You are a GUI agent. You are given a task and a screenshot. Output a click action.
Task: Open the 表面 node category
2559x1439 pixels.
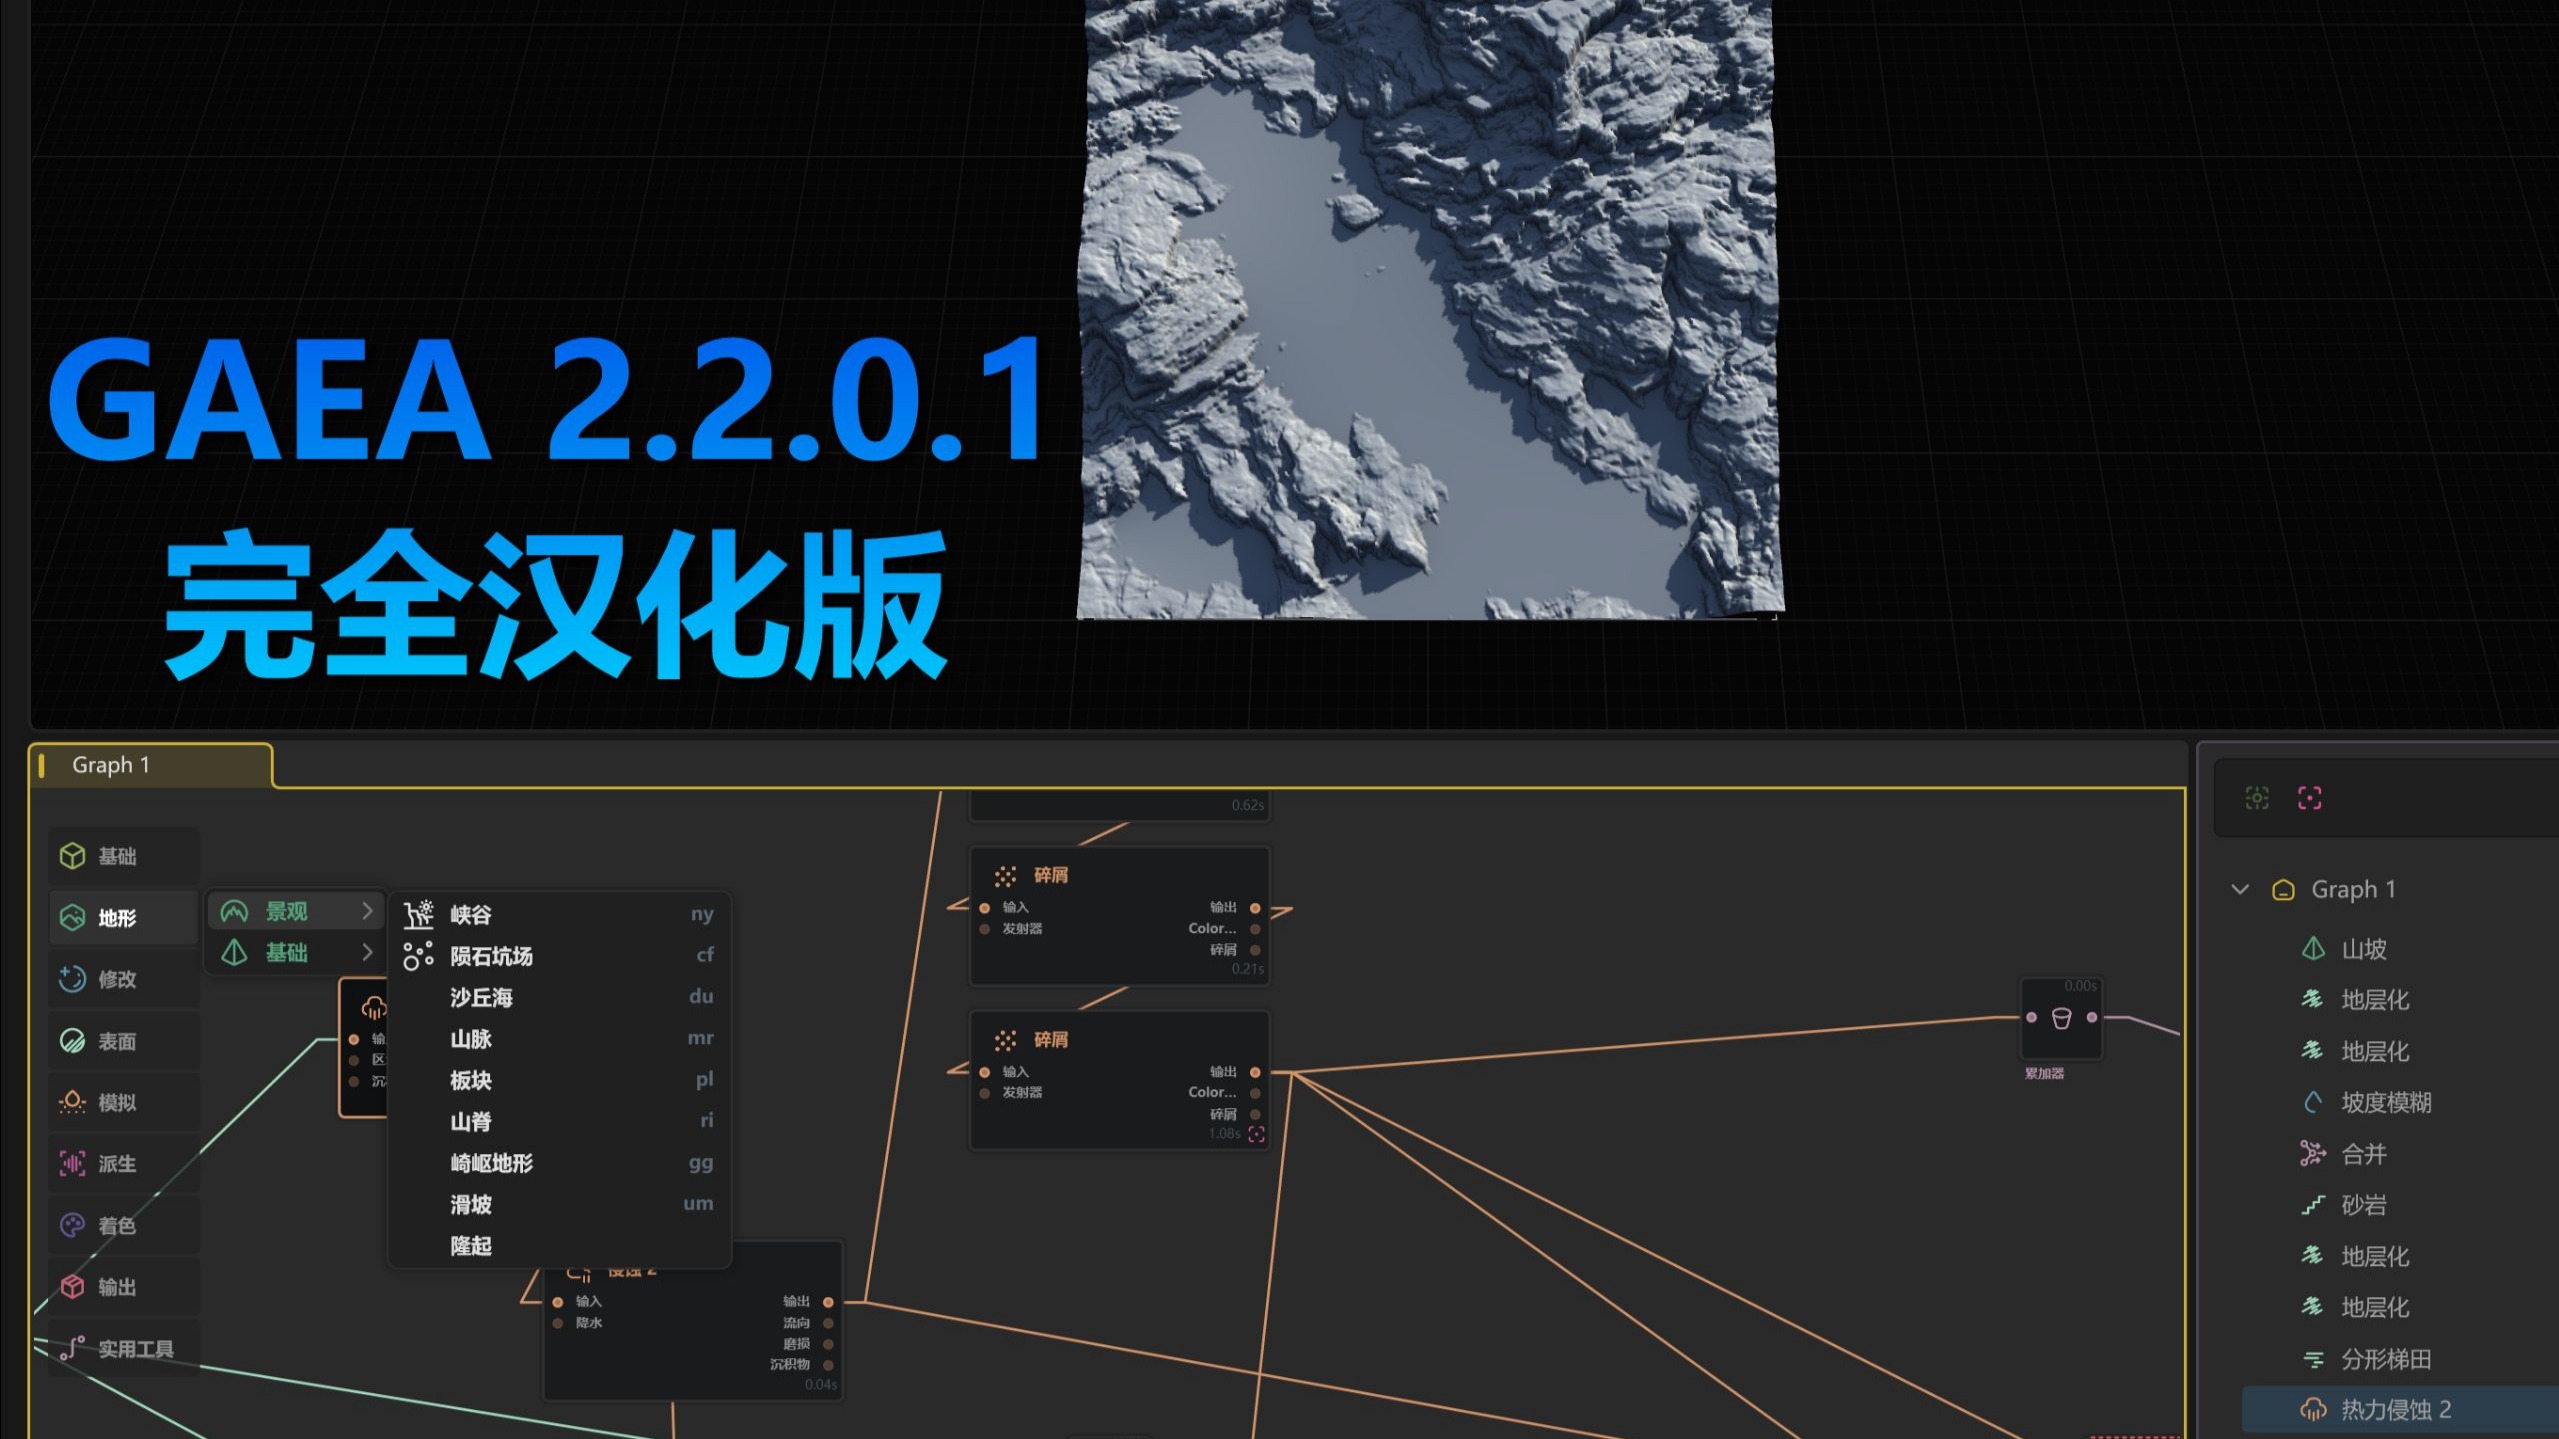[123, 1041]
